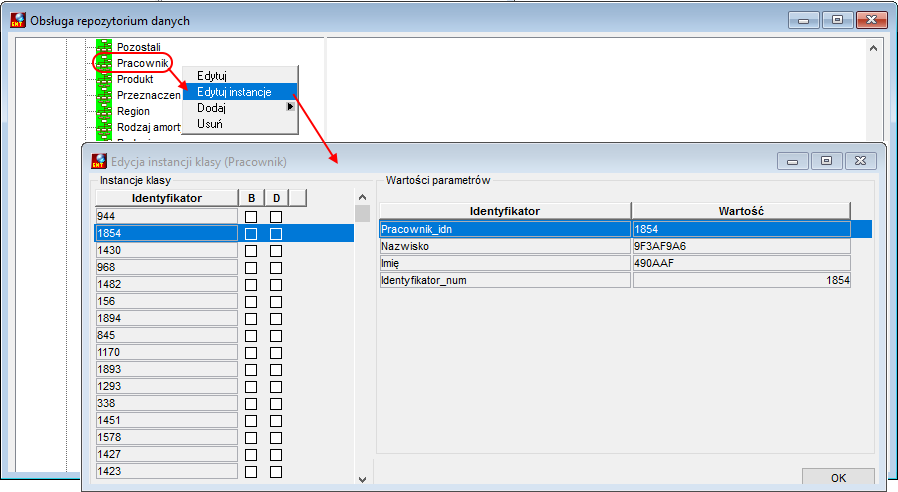Select instance 1430 in the list
Viewport: 898px width, 492px height.
(166, 250)
